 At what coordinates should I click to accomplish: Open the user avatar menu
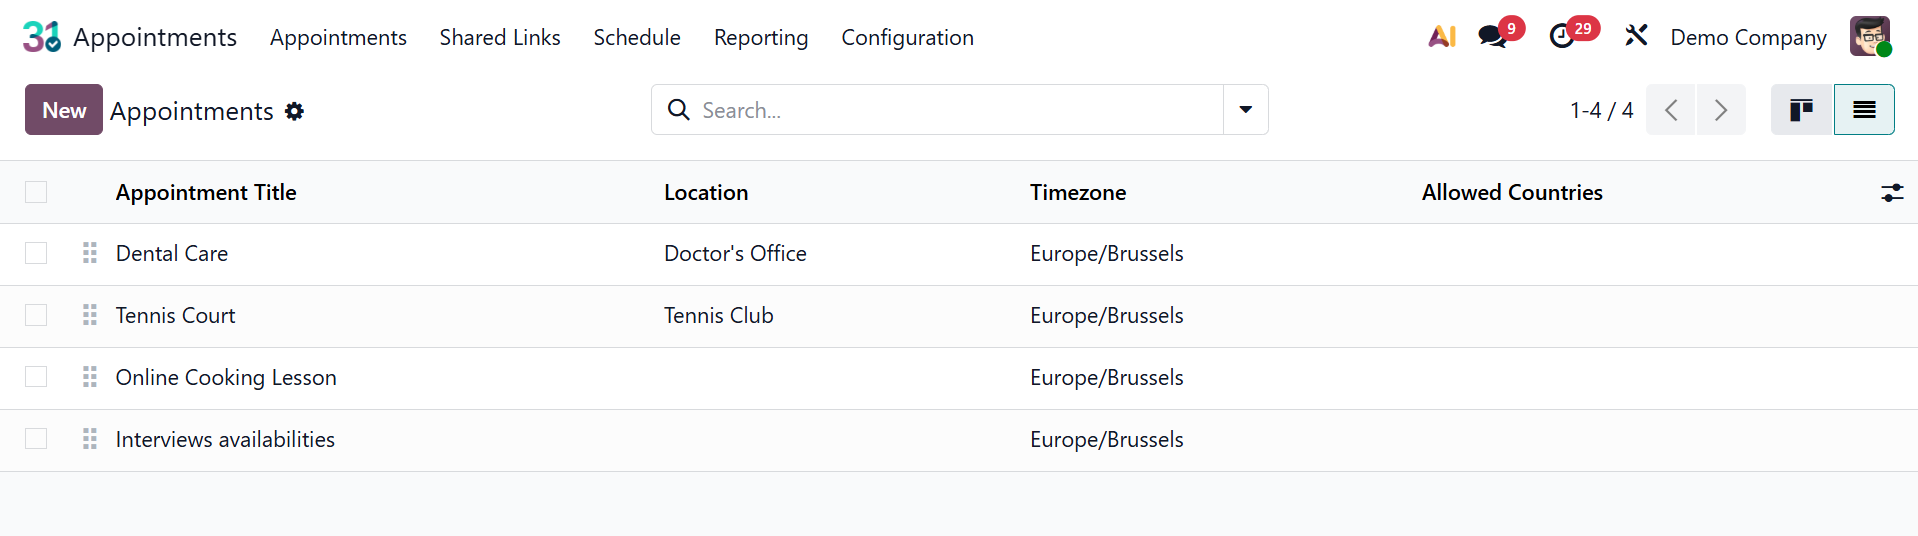(1869, 37)
